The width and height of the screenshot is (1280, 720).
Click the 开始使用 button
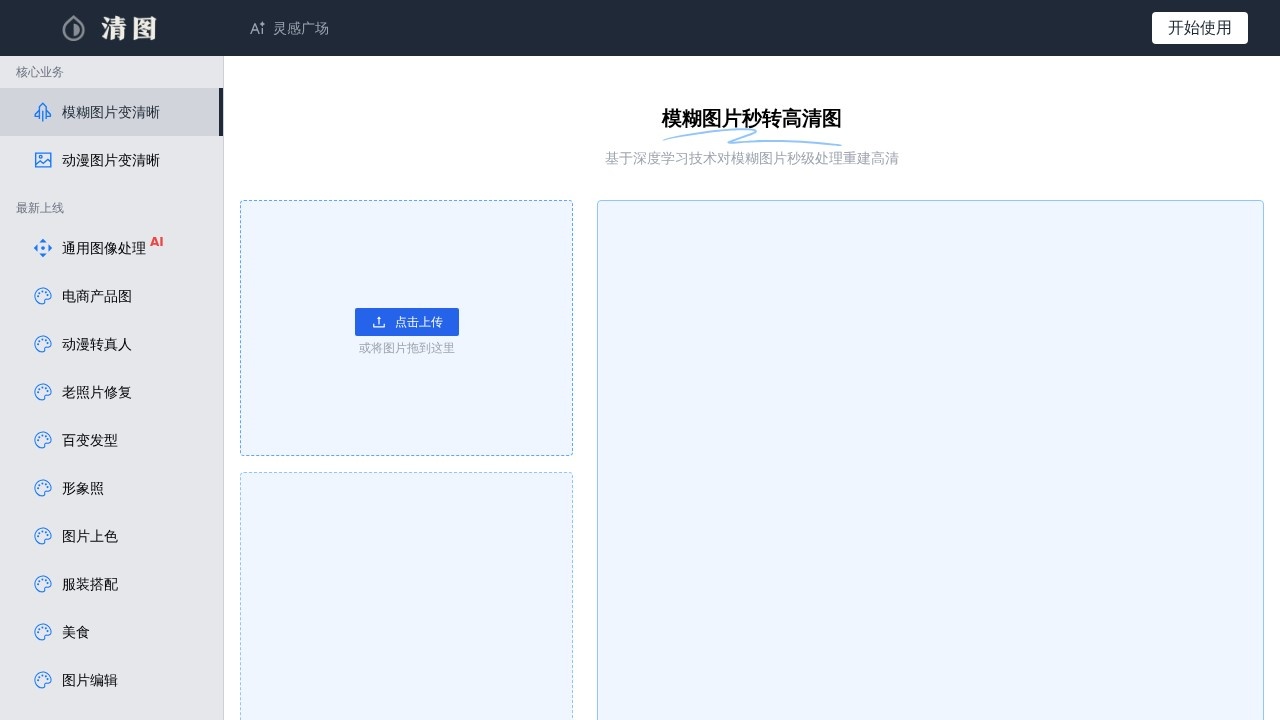[1199, 27]
